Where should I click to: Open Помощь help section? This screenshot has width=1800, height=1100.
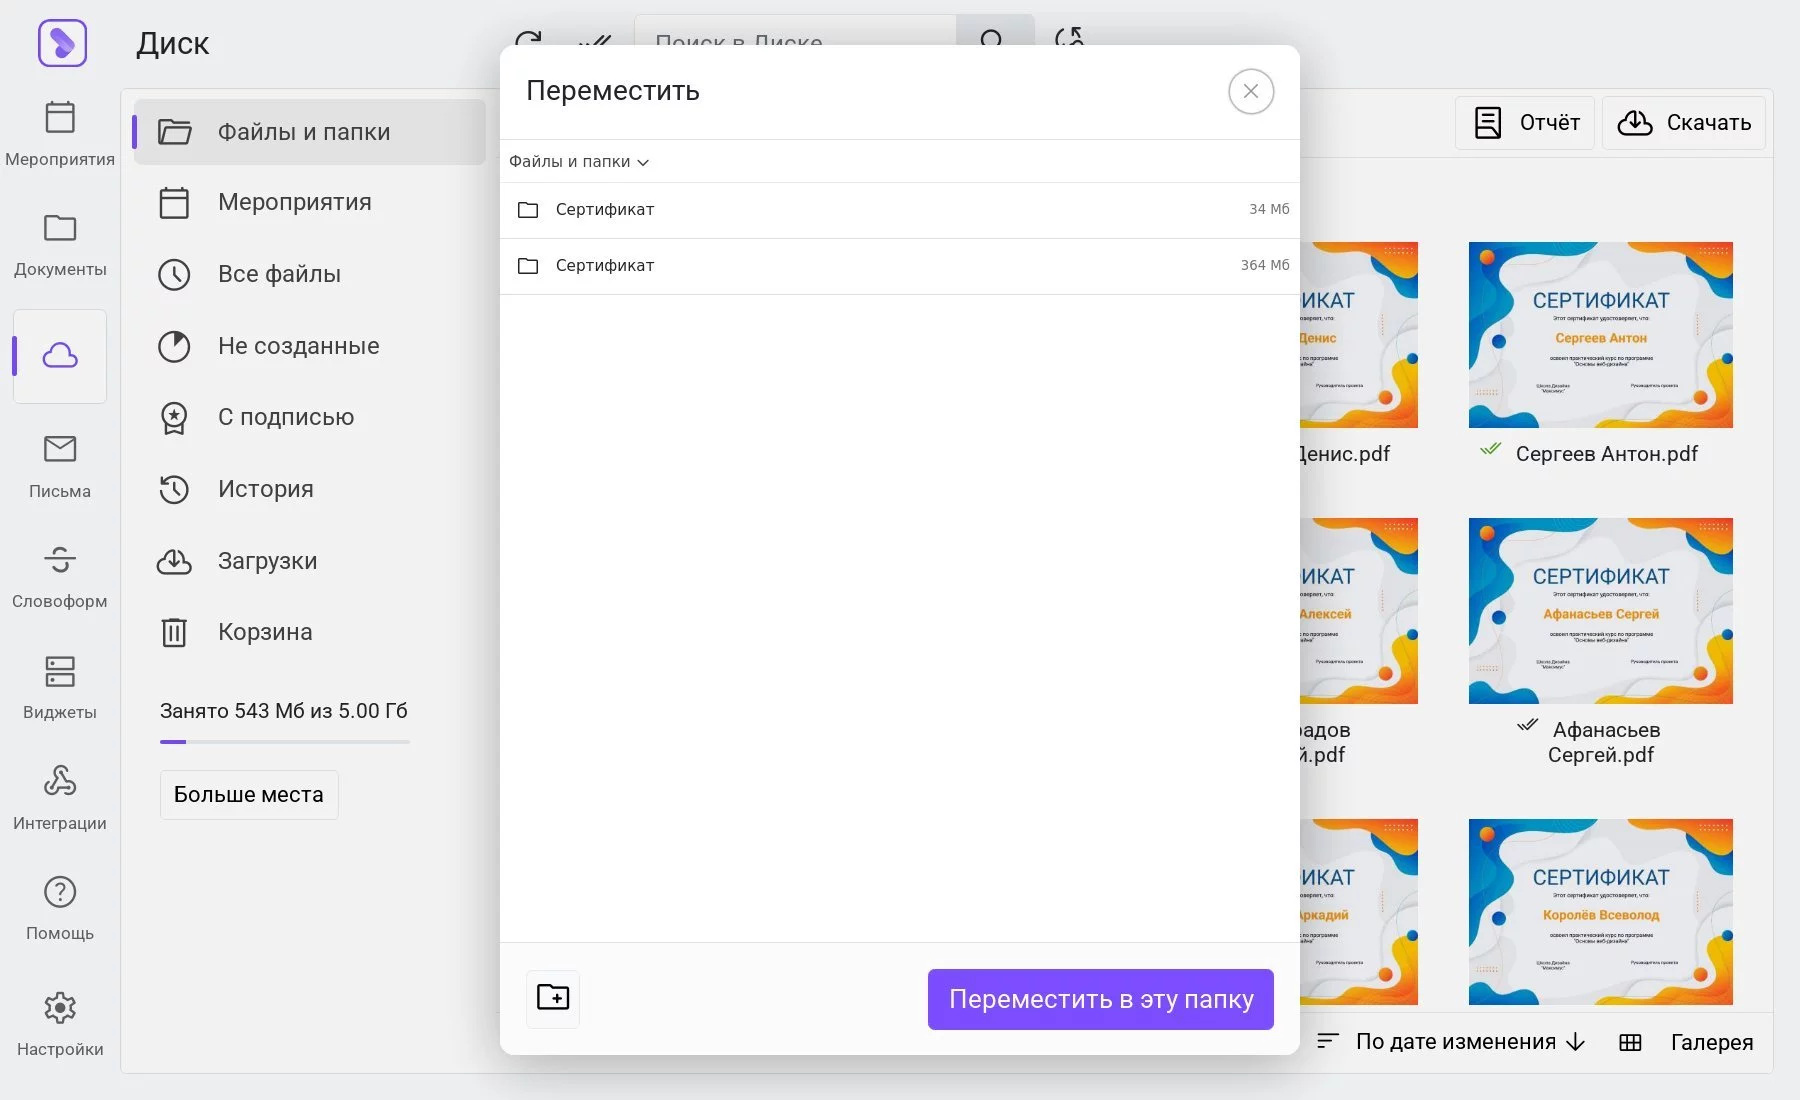pos(60,908)
